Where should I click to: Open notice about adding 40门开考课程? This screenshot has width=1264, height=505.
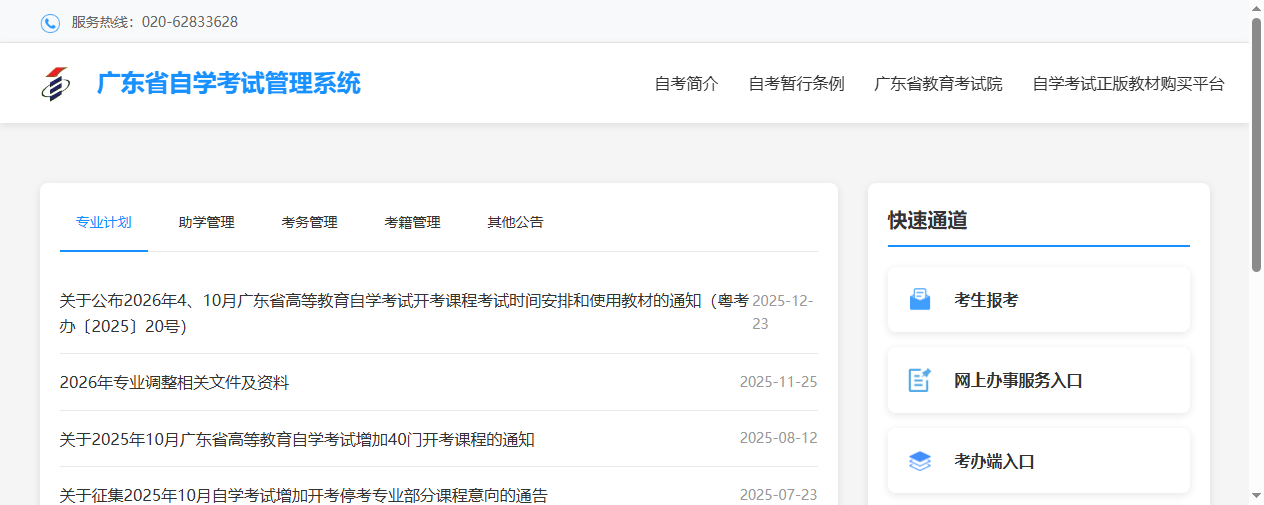(x=297, y=439)
